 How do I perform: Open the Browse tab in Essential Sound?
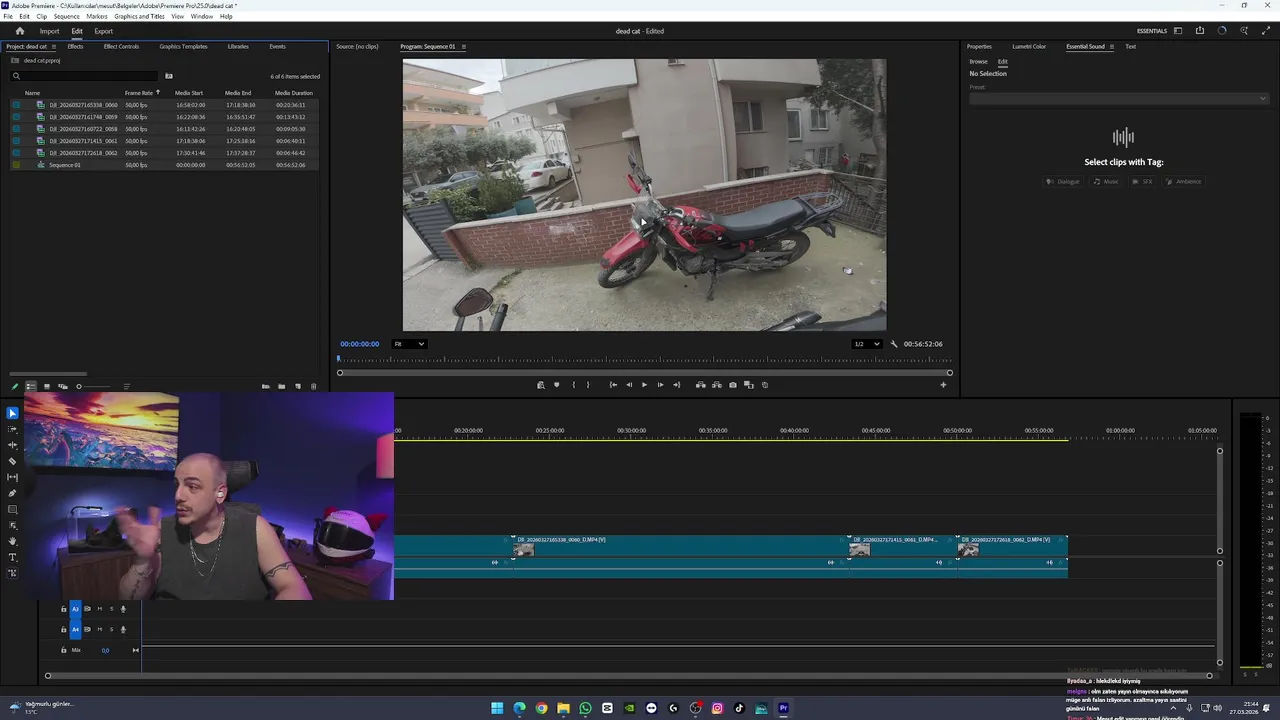point(978,62)
